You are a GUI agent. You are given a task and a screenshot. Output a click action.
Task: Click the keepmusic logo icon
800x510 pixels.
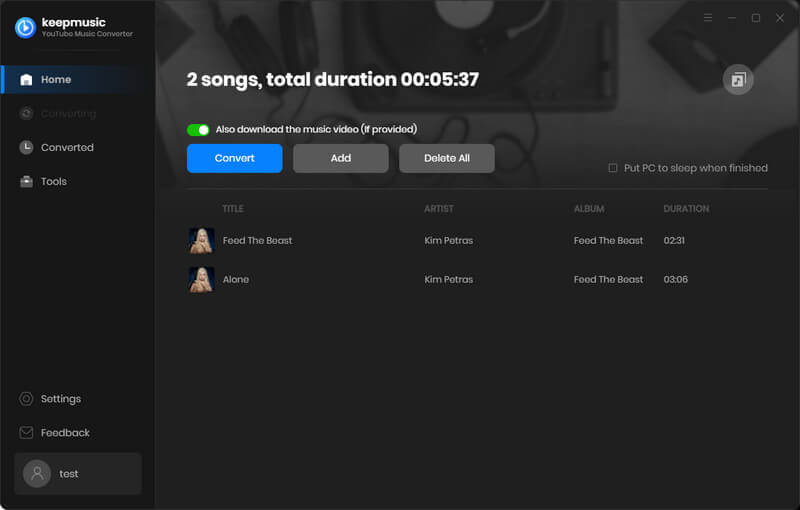pyautogui.click(x=25, y=28)
